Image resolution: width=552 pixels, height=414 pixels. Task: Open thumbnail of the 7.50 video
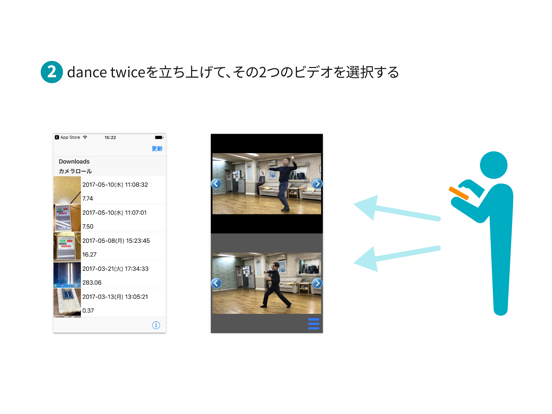(x=67, y=218)
